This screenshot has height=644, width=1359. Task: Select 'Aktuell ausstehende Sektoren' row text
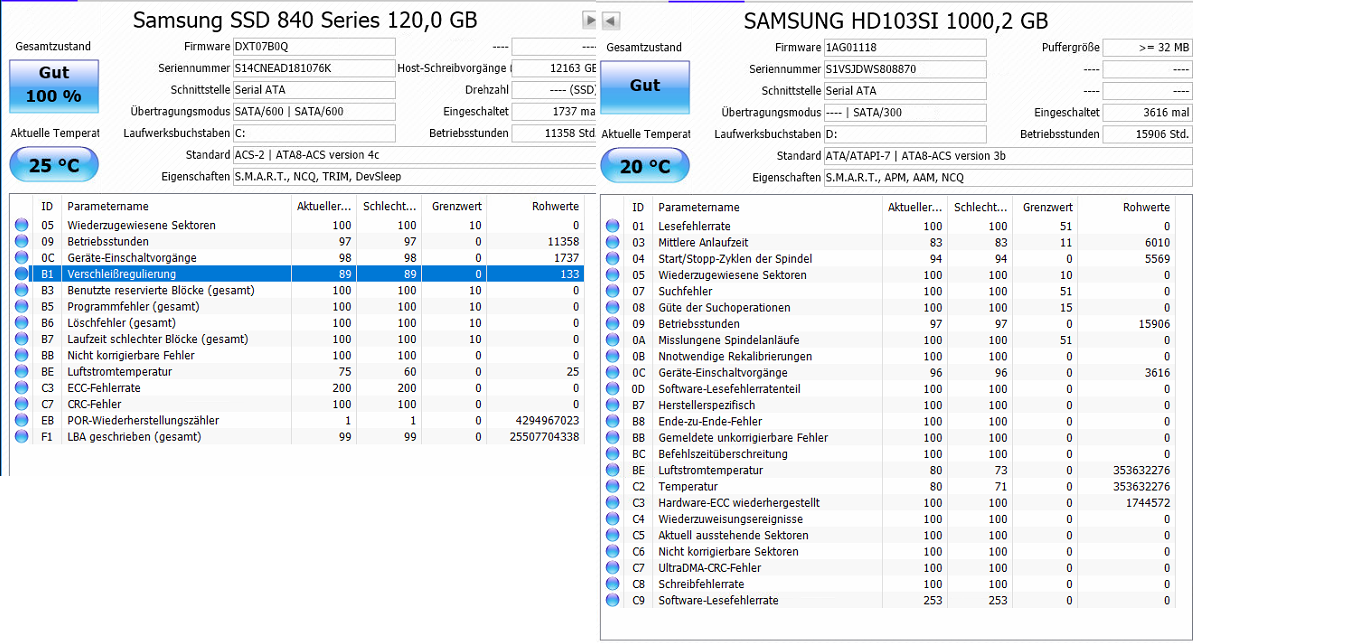pyautogui.click(x=734, y=535)
